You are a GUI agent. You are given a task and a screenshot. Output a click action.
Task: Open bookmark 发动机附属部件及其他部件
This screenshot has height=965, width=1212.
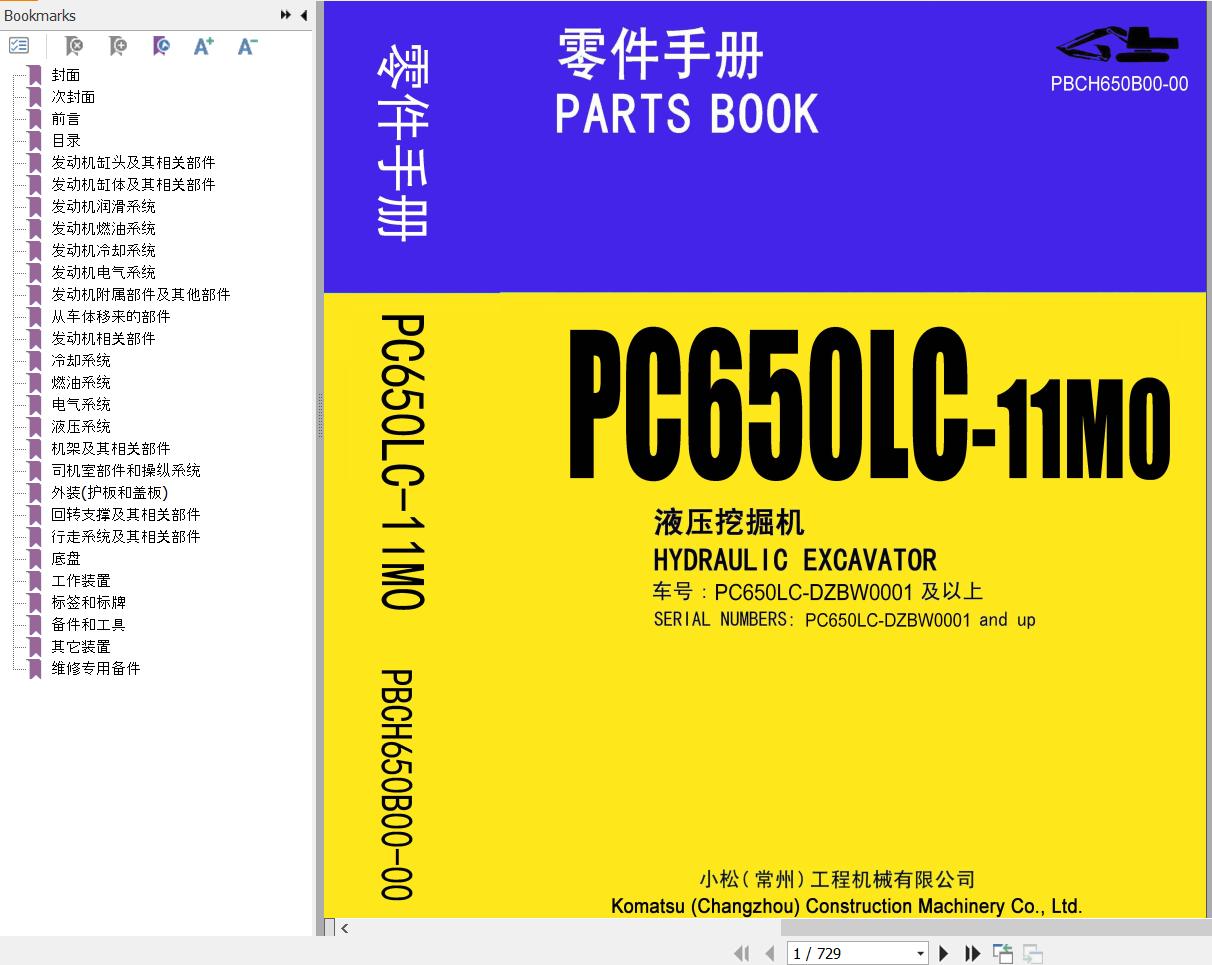pos(141,295)
